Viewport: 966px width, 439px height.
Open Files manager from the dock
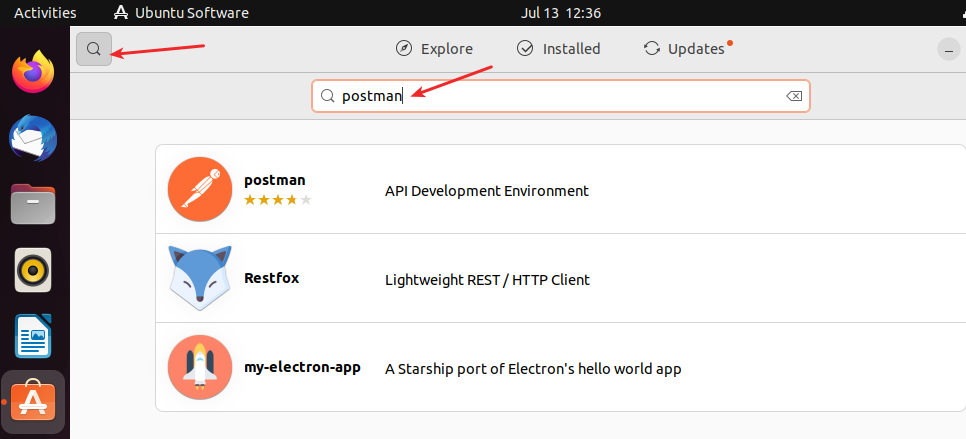[x=33, y=204]
